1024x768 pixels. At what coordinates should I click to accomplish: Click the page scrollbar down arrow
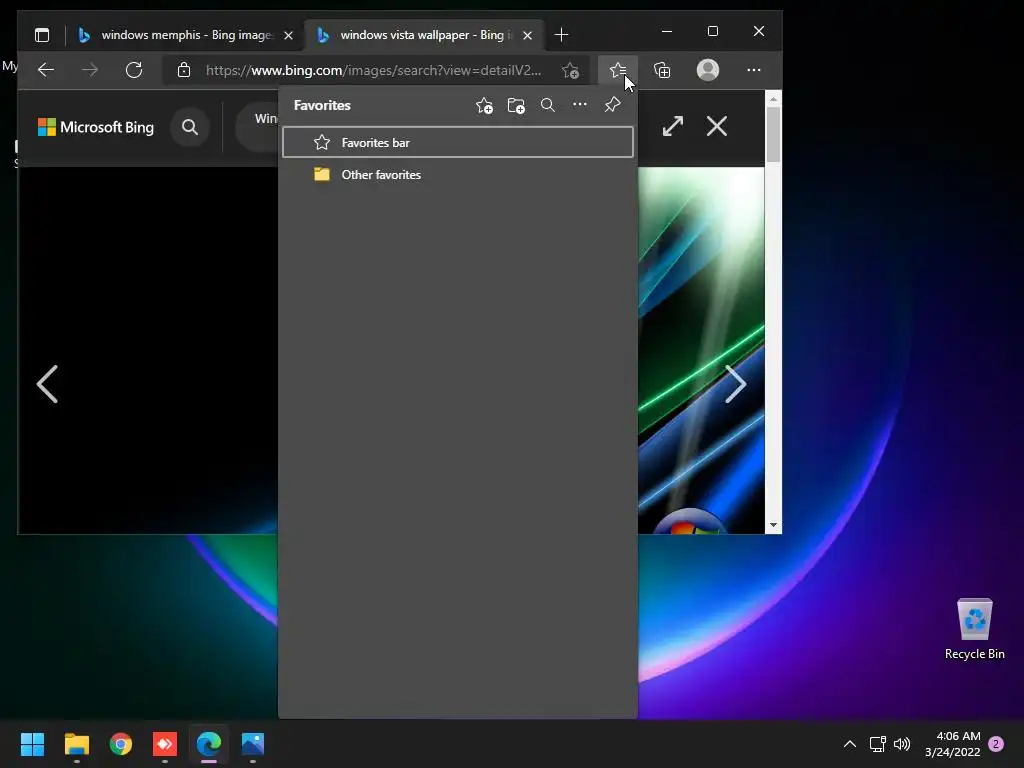[773, 525]
